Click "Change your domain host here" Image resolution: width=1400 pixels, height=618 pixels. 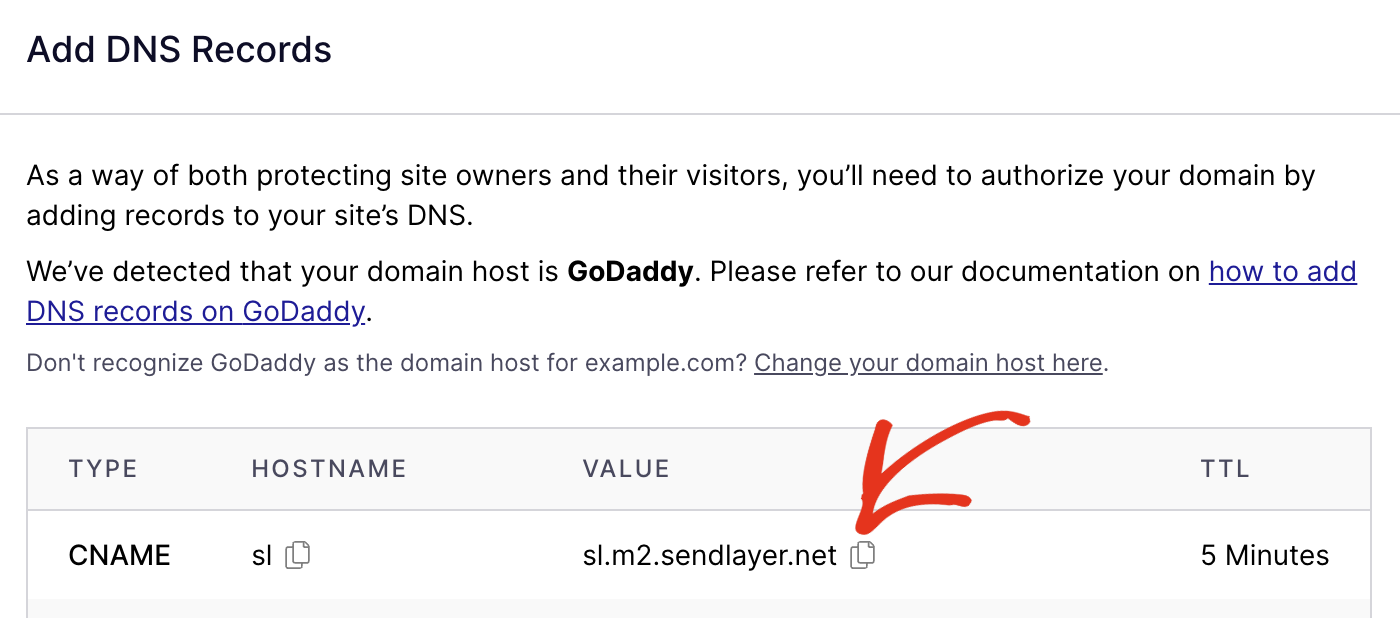coord(926,362)
